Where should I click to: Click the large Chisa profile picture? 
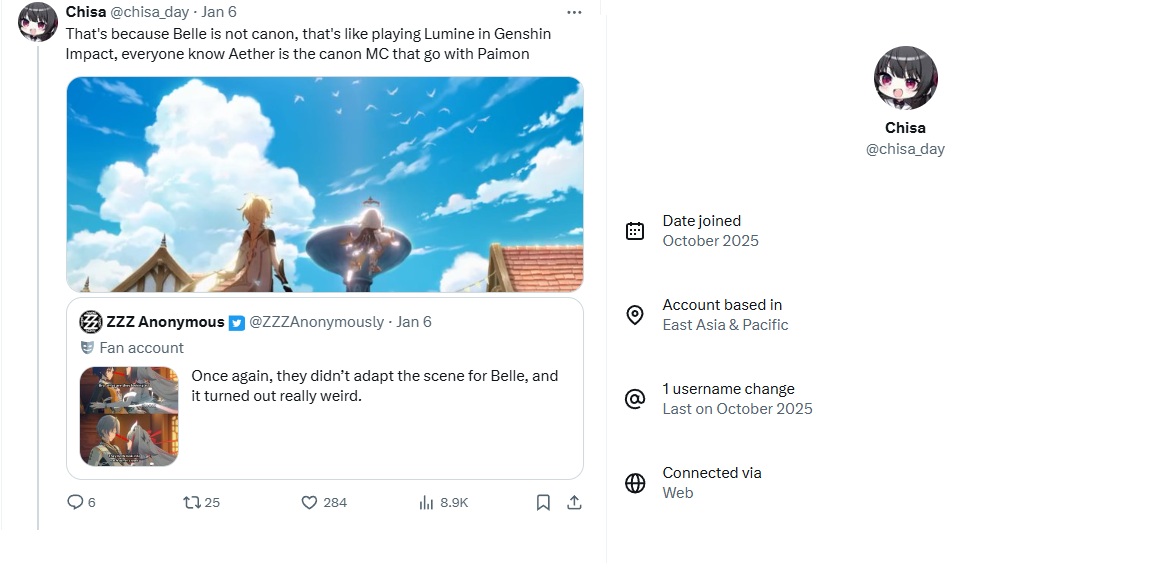905,78
